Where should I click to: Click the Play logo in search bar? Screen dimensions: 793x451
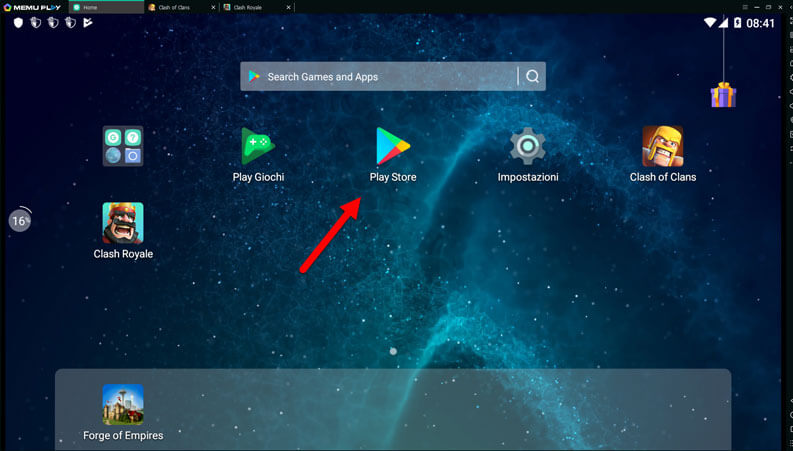tap(254, 76)
